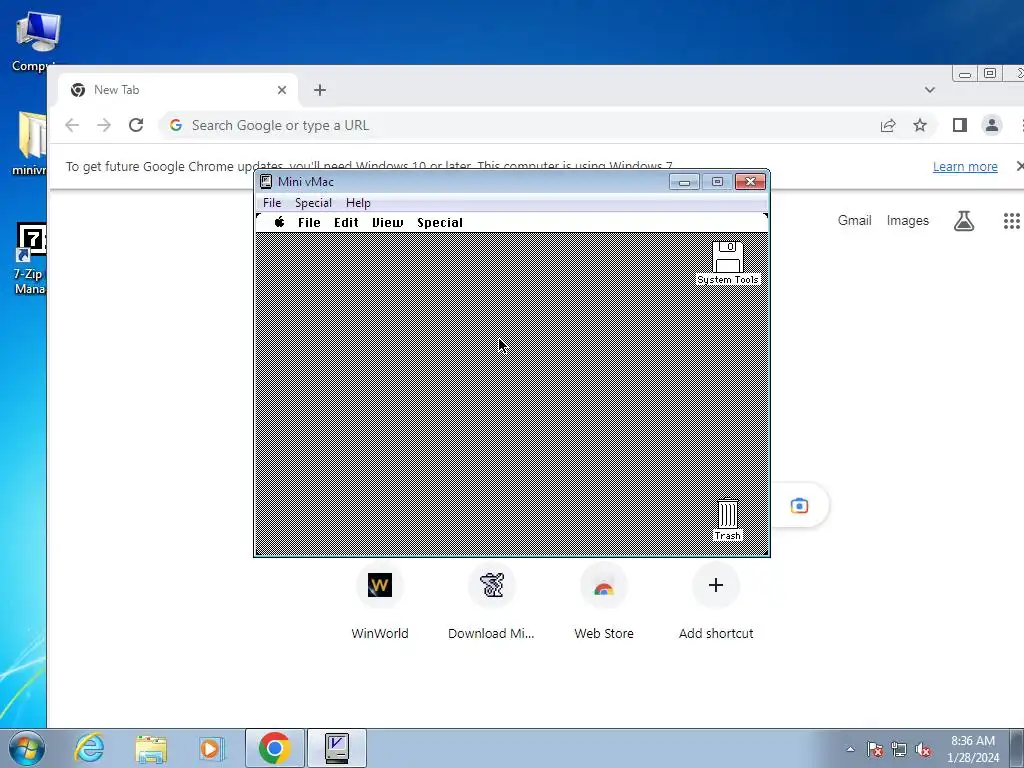The image size is (1024, 768).
Task: Open Search Labs flask icon
Action: click(x=963, y=221)
